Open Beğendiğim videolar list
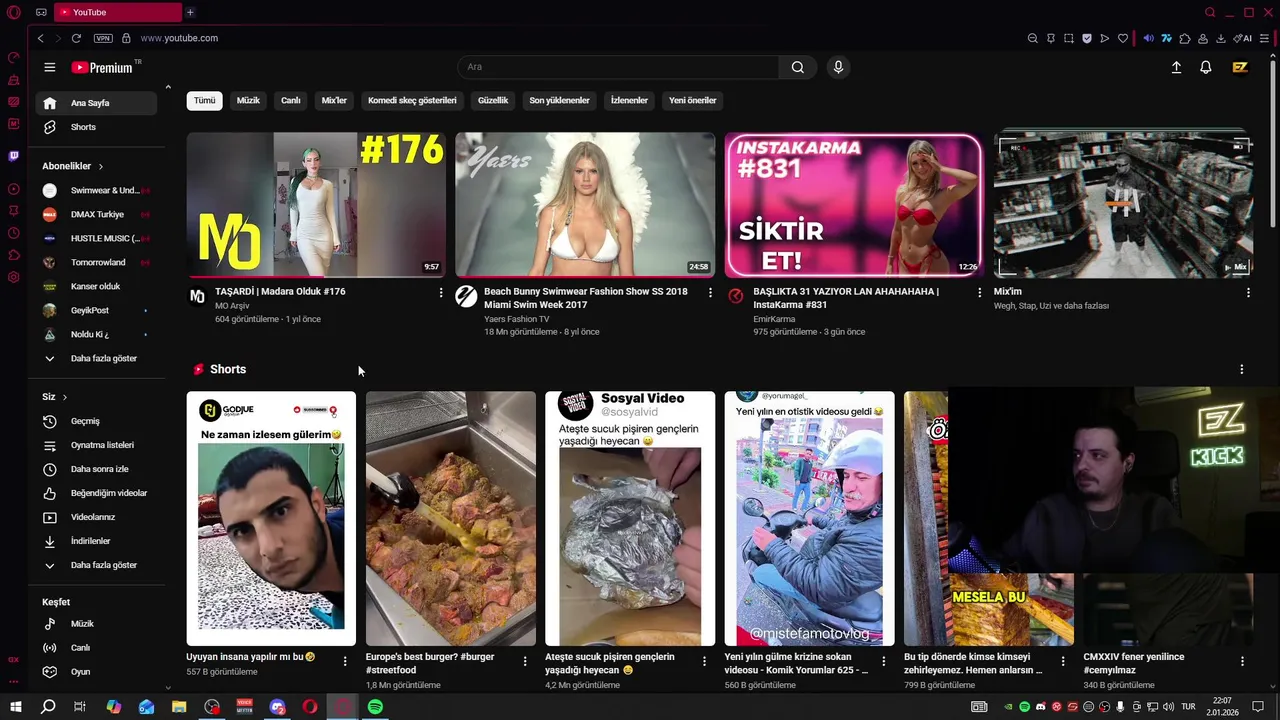 [96, 493]
